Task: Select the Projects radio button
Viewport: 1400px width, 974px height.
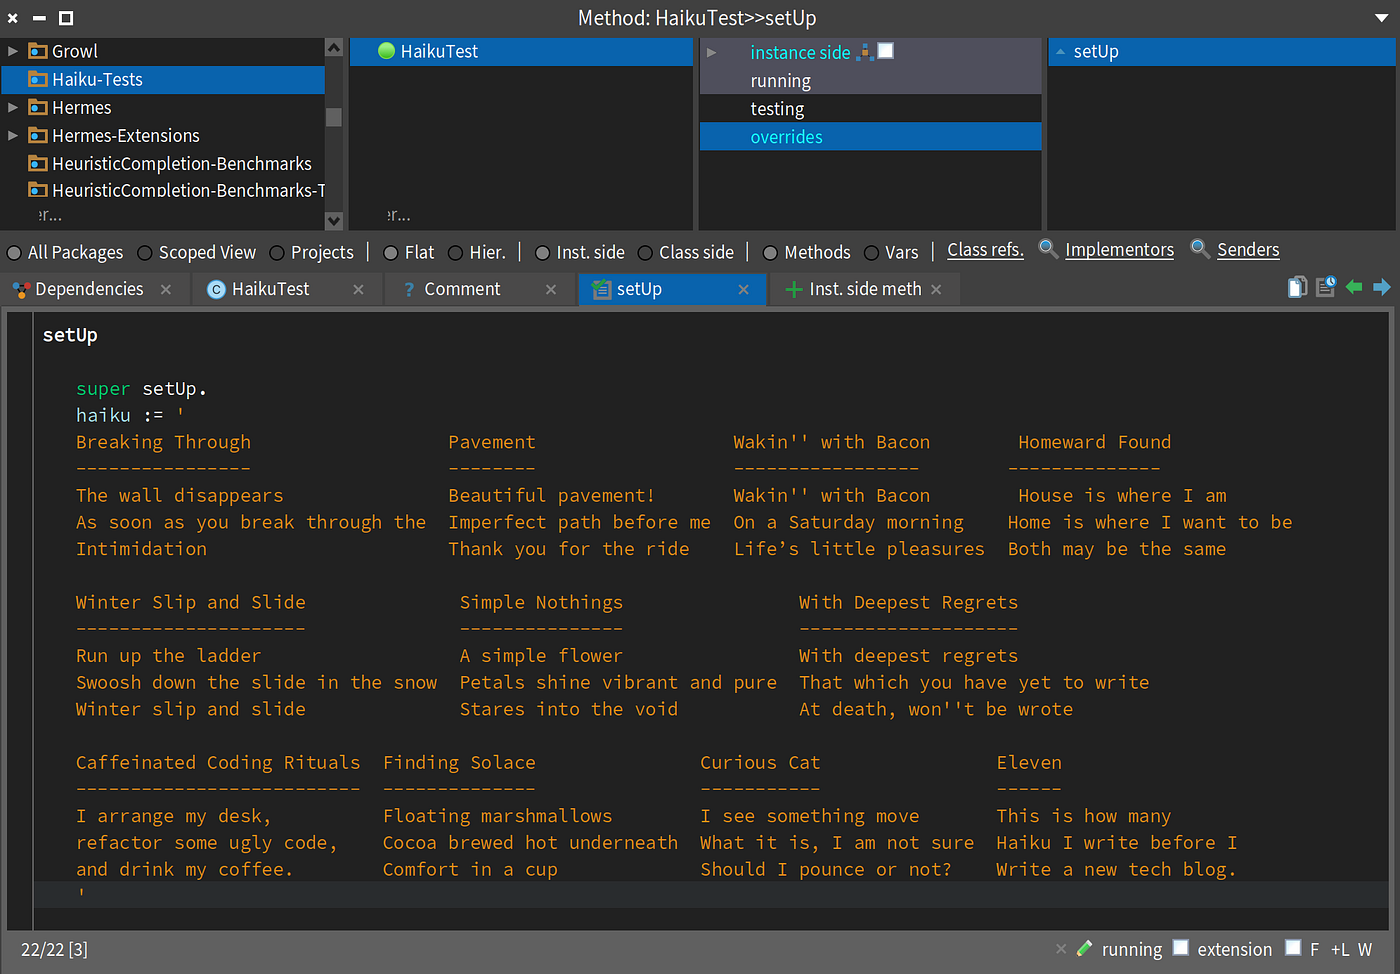Action: (277, 253)
